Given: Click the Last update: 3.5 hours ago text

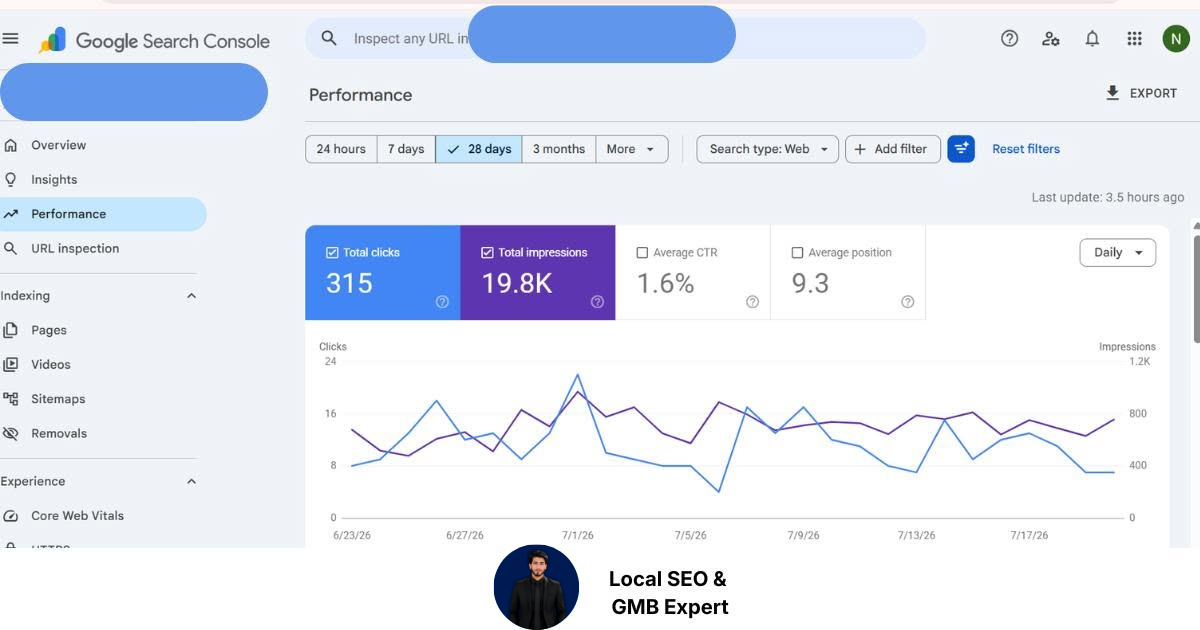Looking at the screenshot, I should point(1108,198).
